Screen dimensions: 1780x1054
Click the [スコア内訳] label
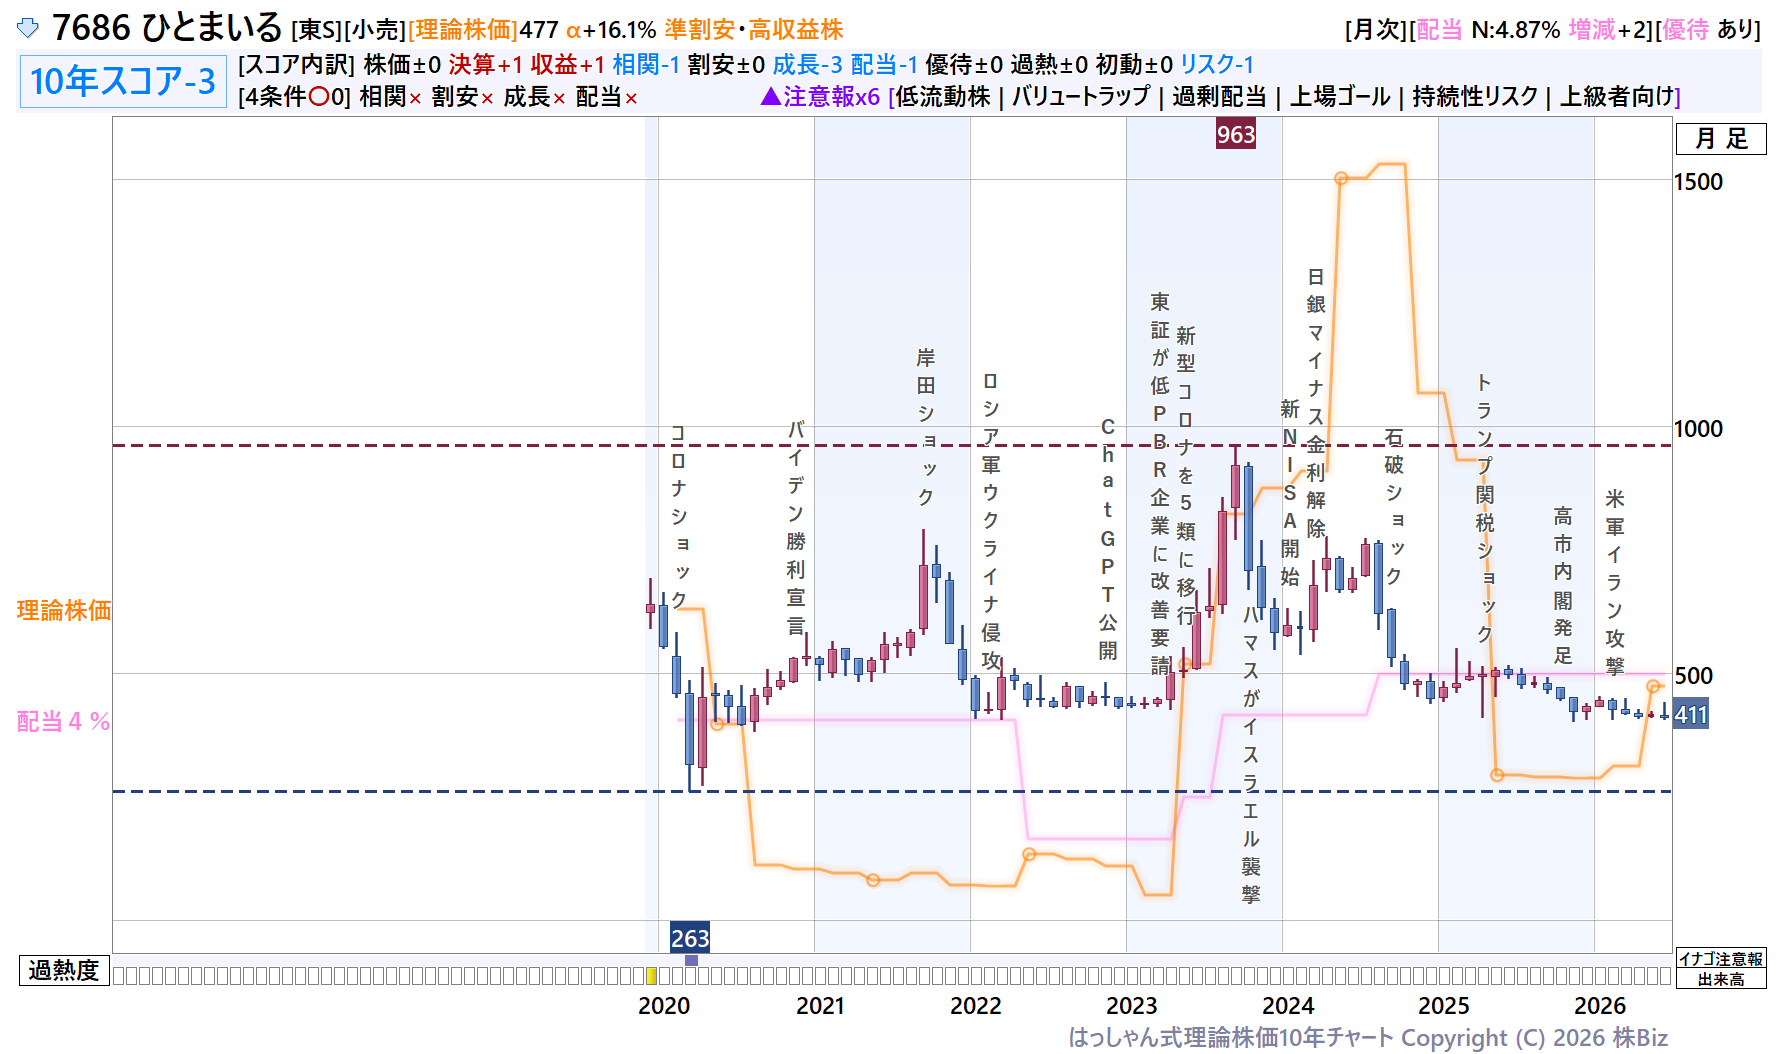[297, 65]
